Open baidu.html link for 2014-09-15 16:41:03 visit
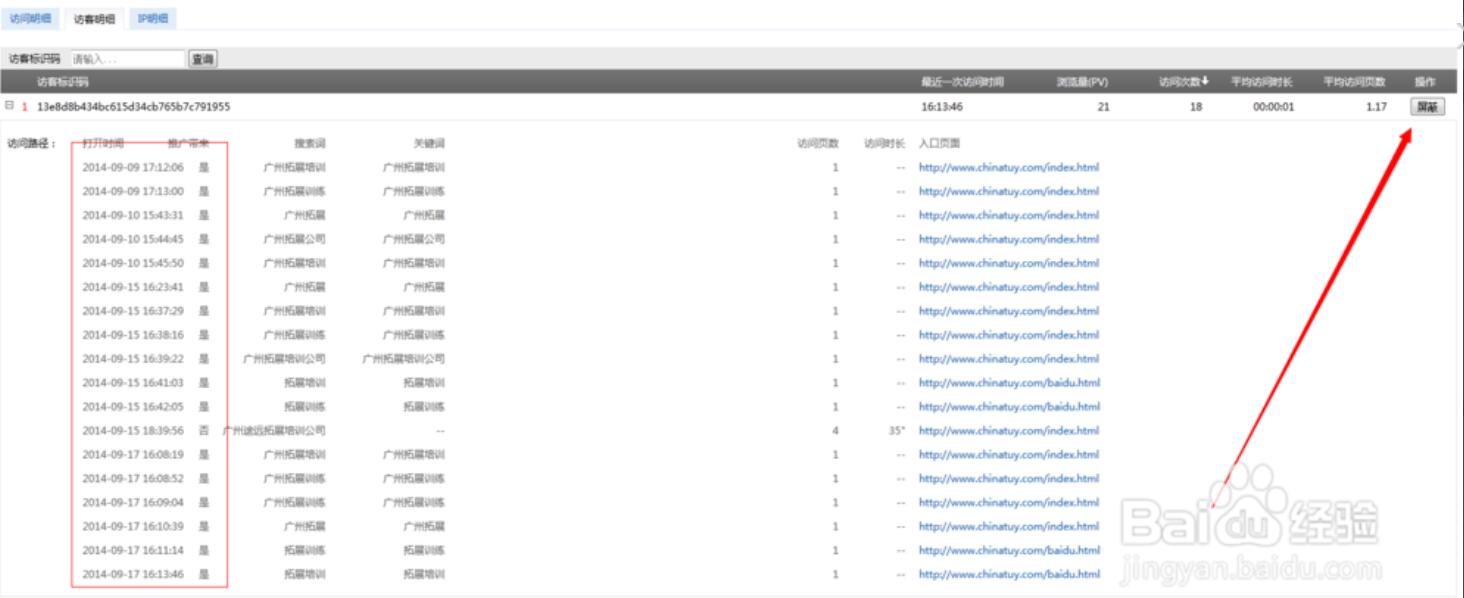Screen dimensions: 1464x598 1008,383
